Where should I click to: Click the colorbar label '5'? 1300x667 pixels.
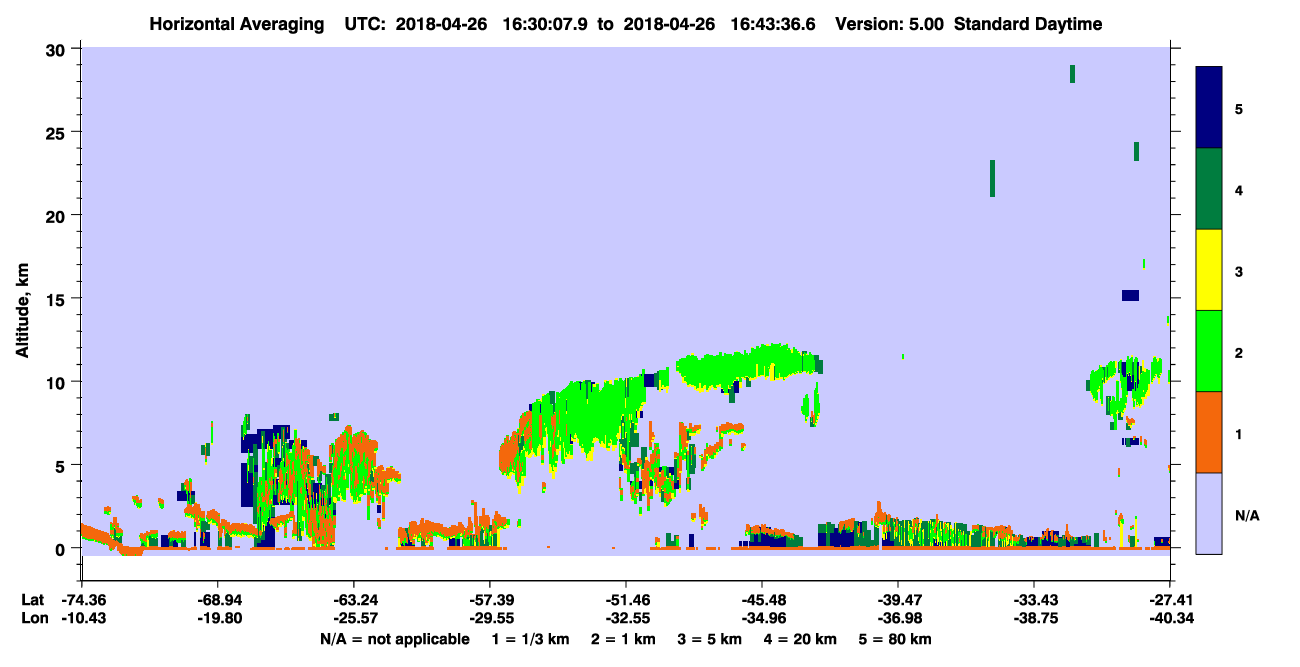1239,109
